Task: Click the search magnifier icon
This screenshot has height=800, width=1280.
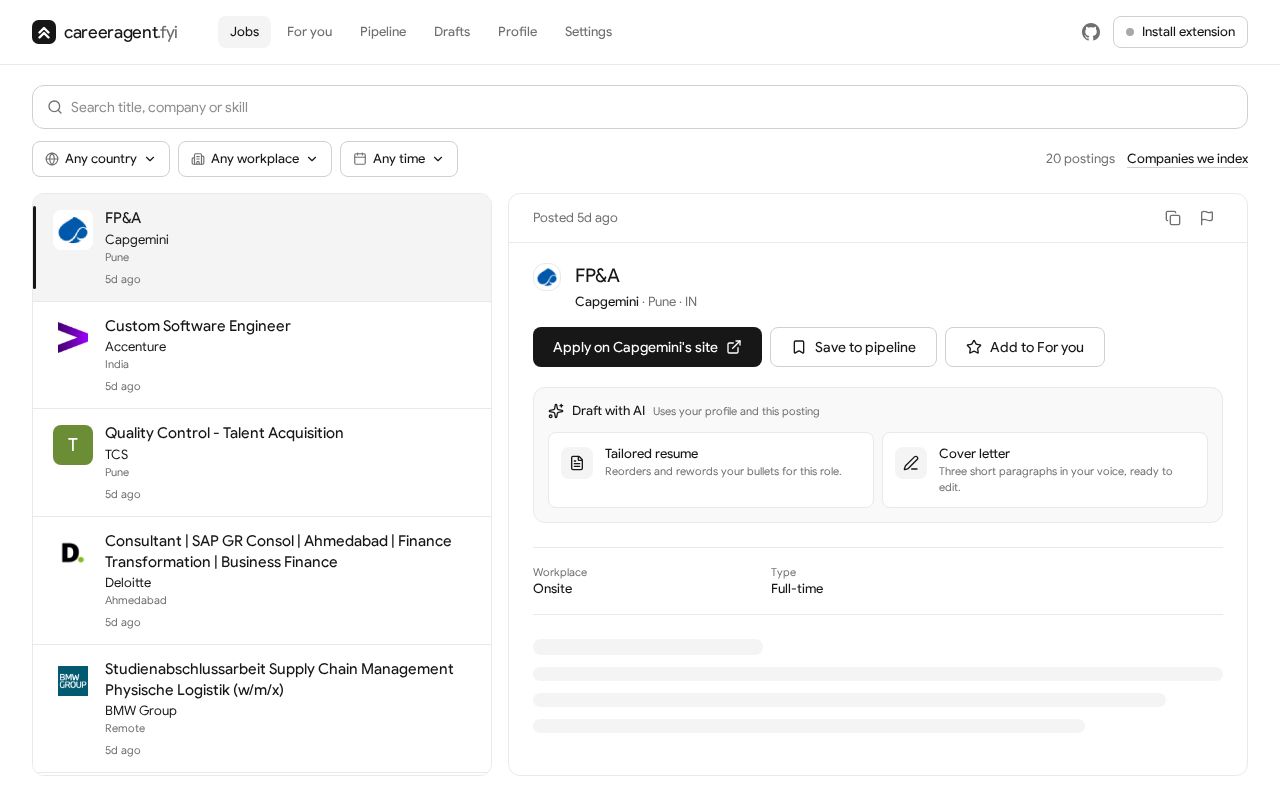Action: pos(55,107)
